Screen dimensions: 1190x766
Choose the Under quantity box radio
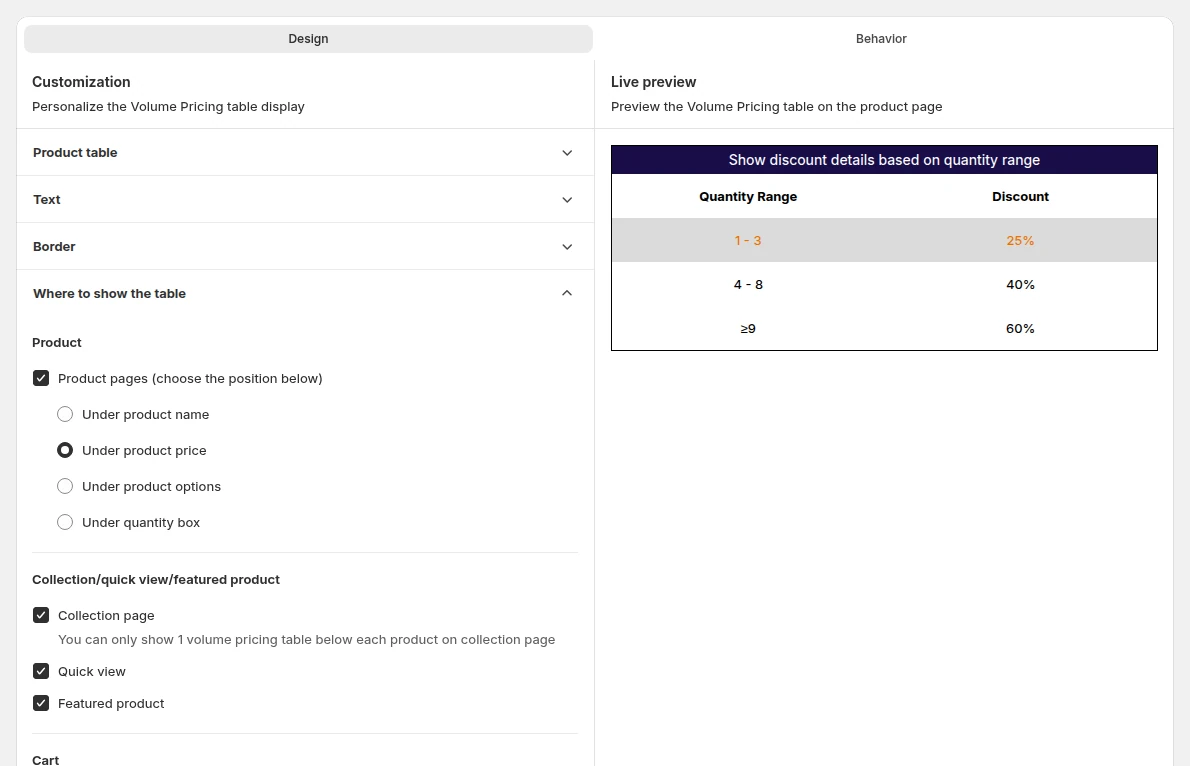[65, 522]
